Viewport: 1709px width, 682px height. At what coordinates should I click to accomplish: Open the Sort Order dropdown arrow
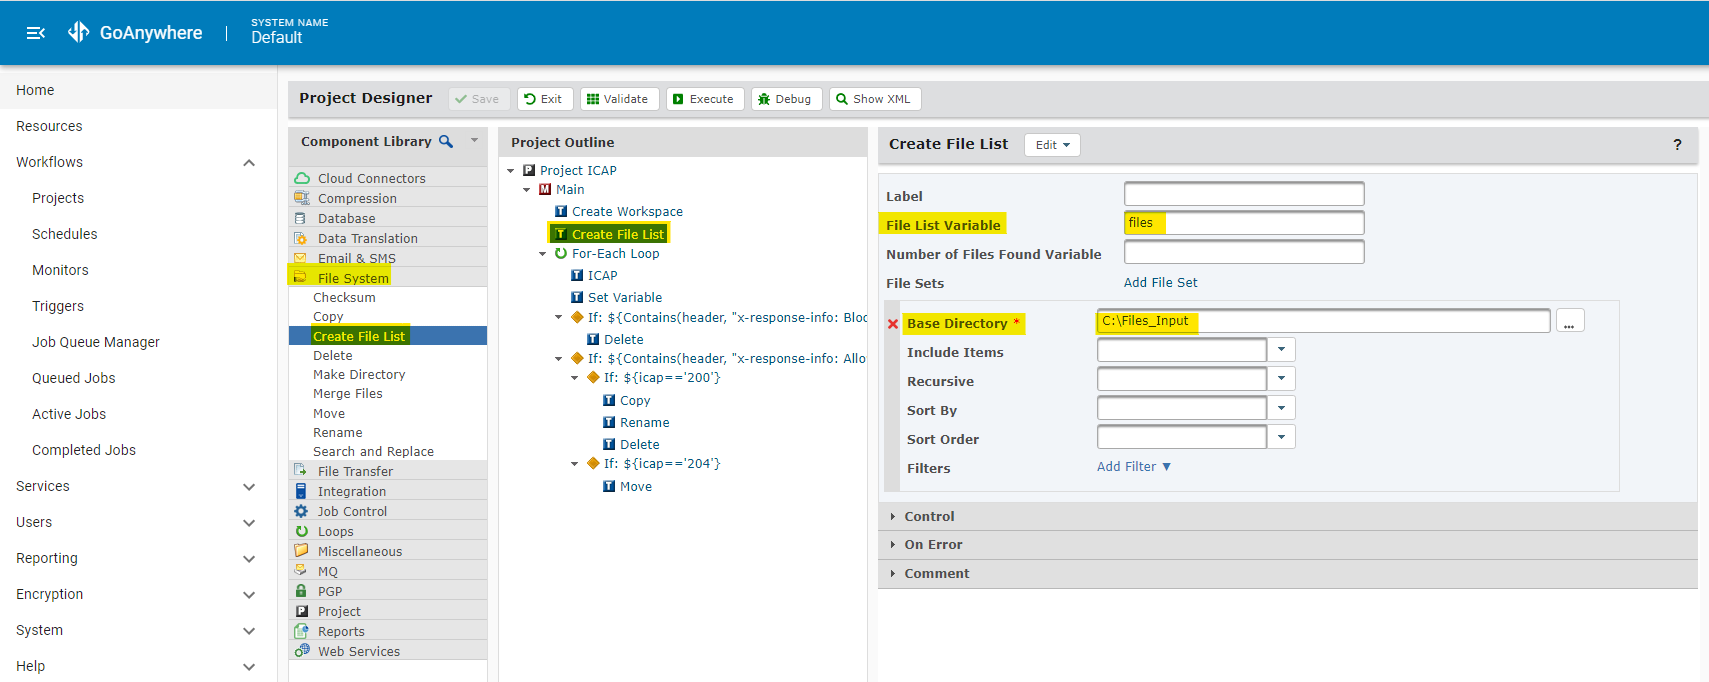(1281, 437)
